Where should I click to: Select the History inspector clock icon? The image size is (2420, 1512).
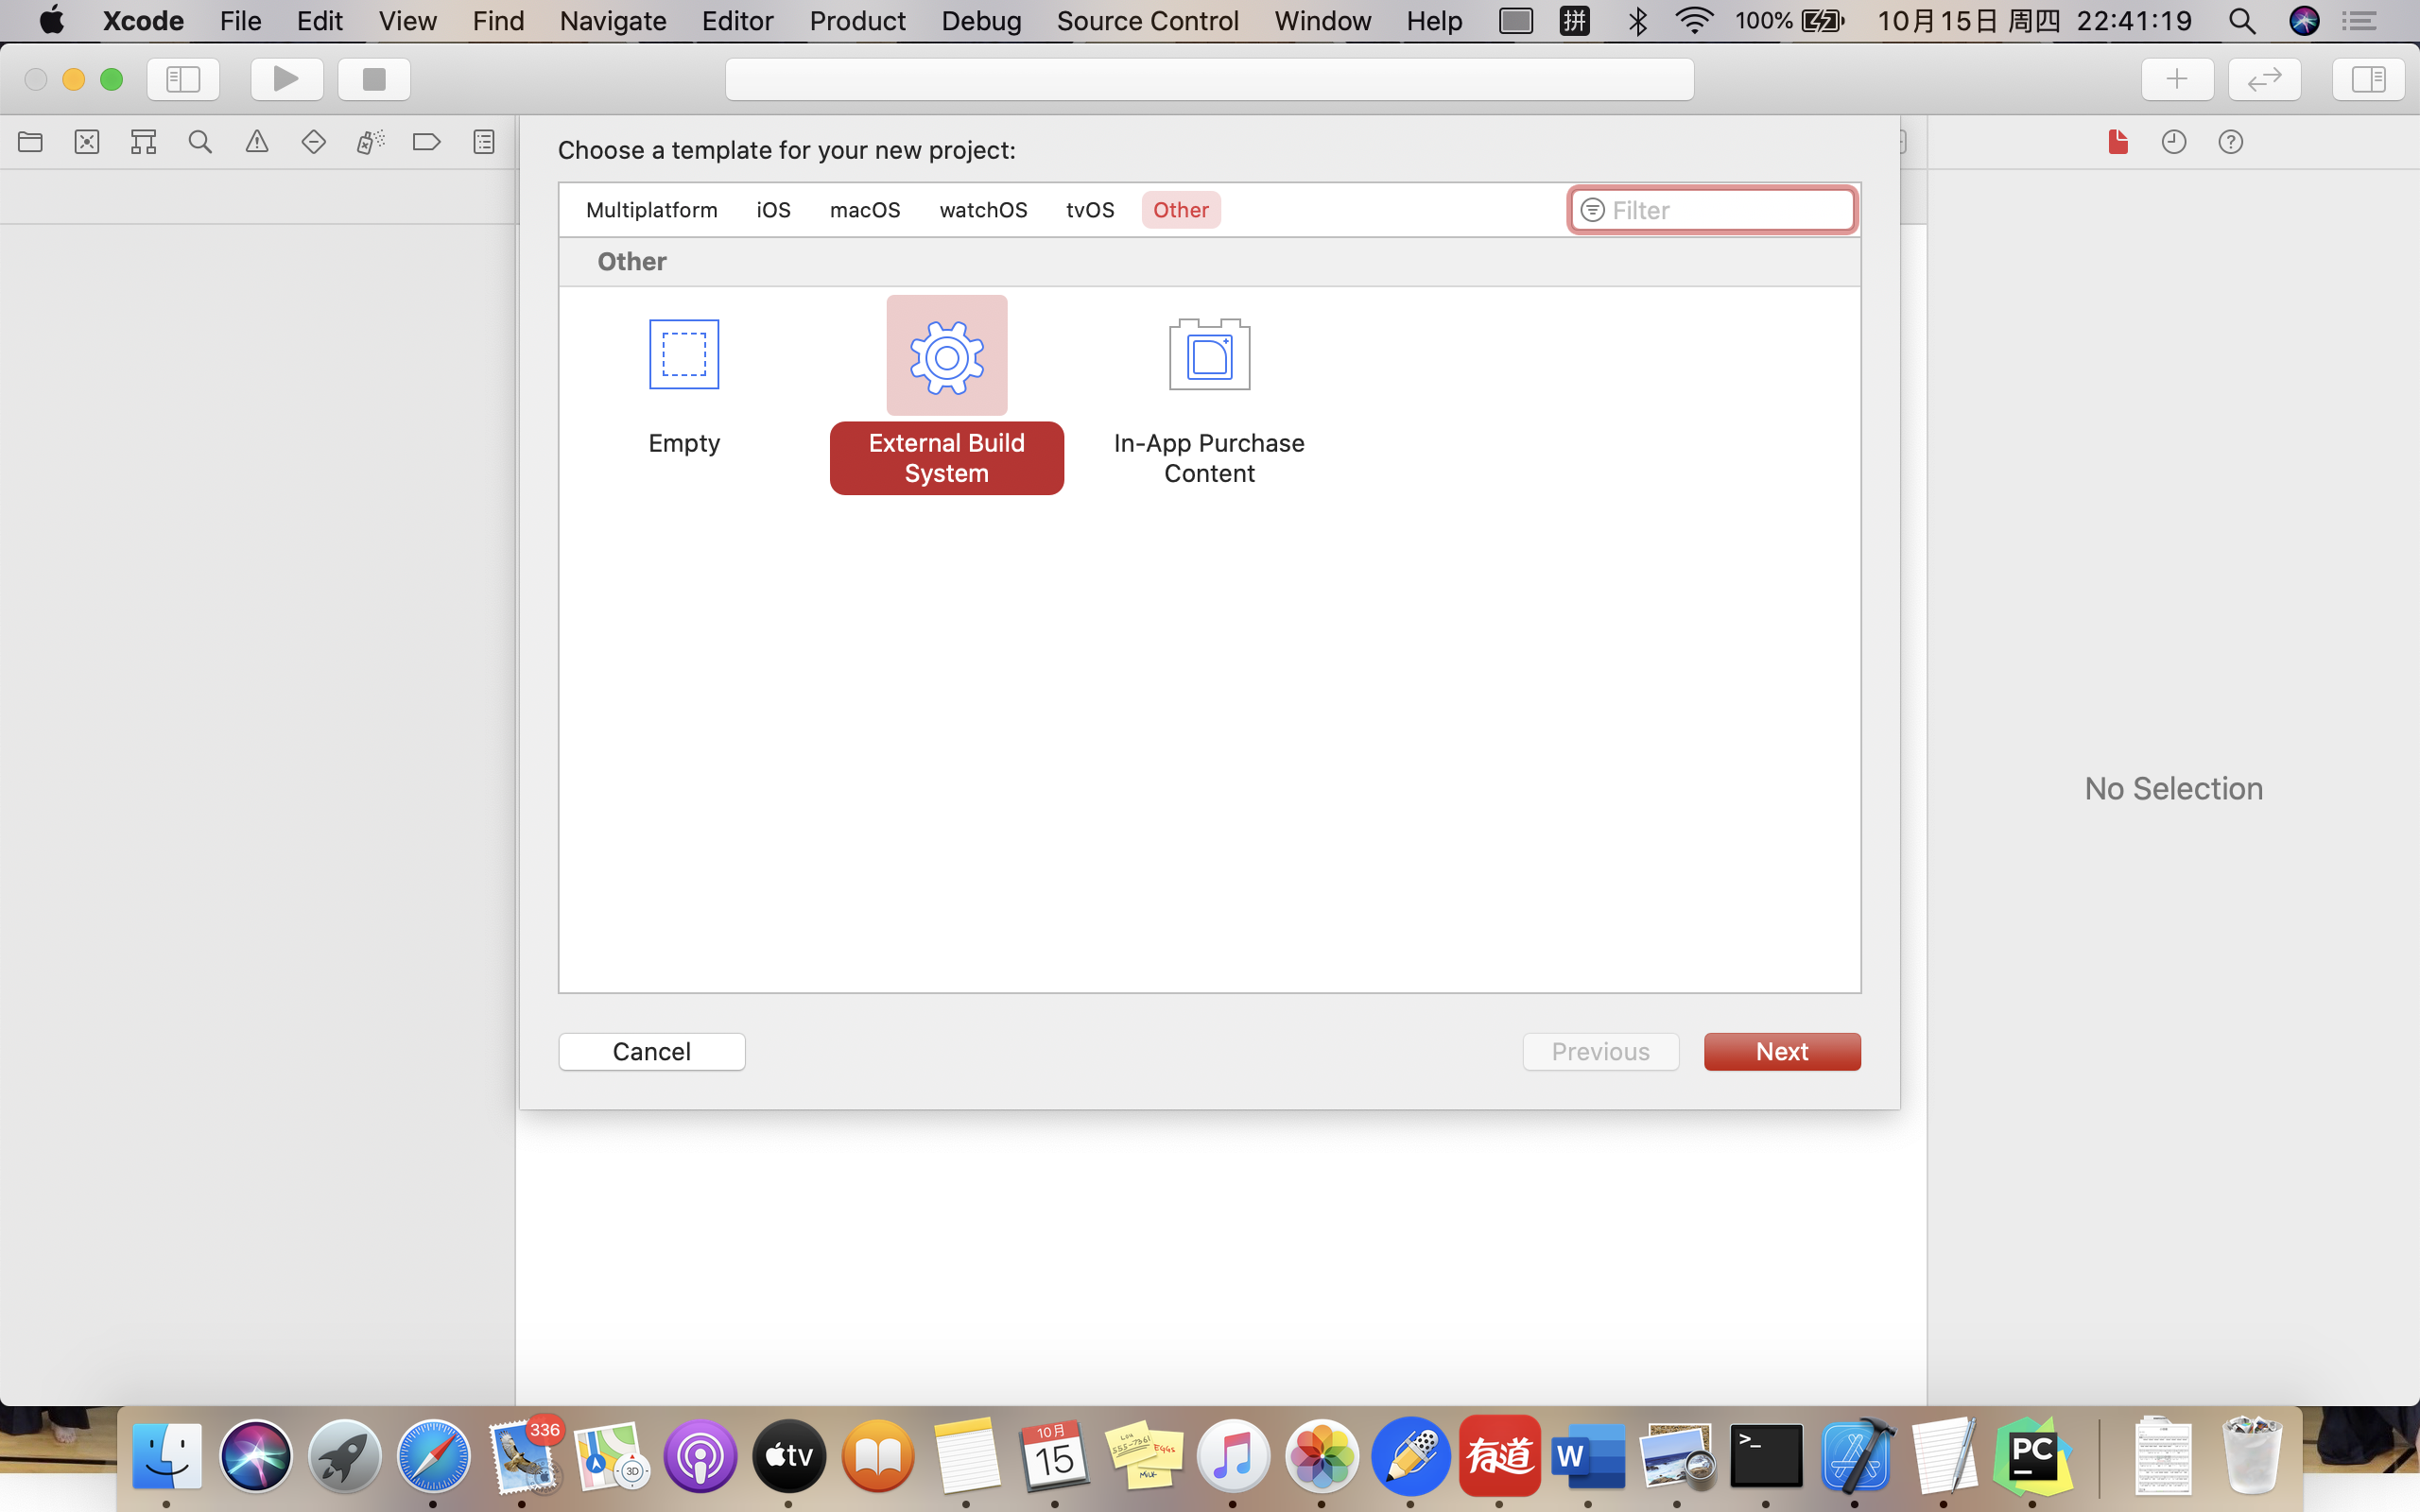pos(2174,141)
